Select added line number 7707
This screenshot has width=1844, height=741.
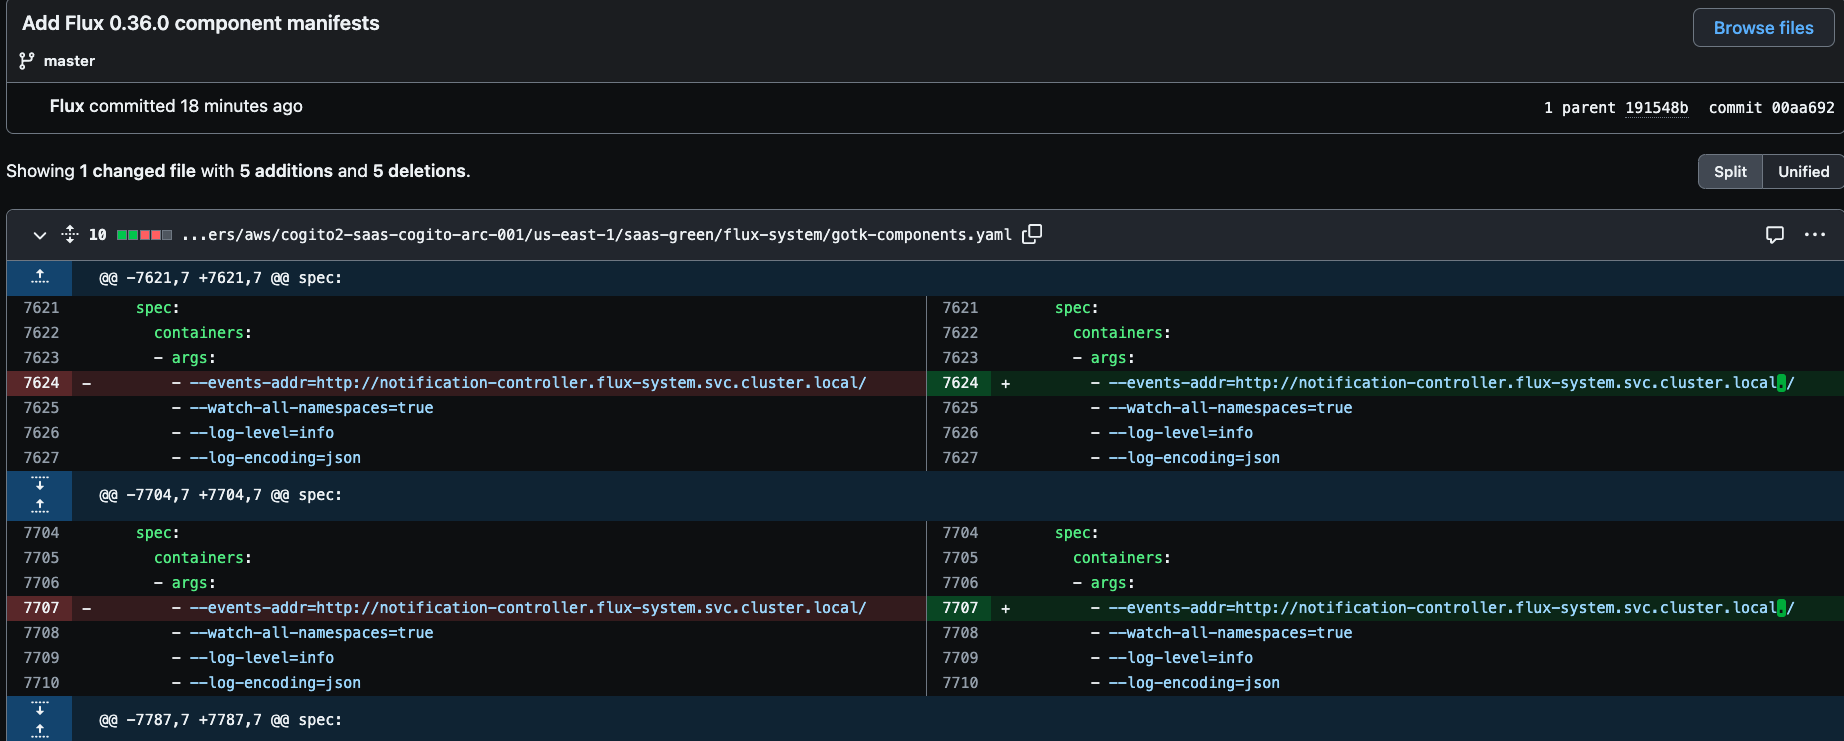(x=960, y=608)
